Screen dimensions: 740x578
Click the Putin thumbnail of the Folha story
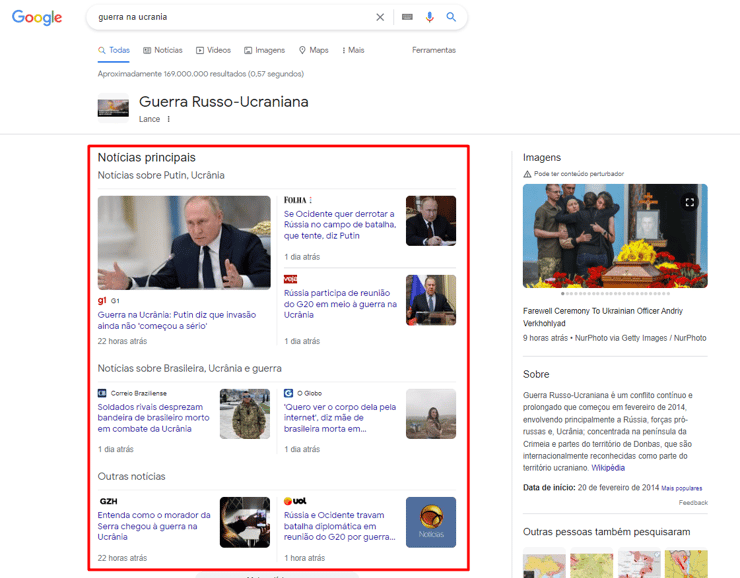(431, 221)
